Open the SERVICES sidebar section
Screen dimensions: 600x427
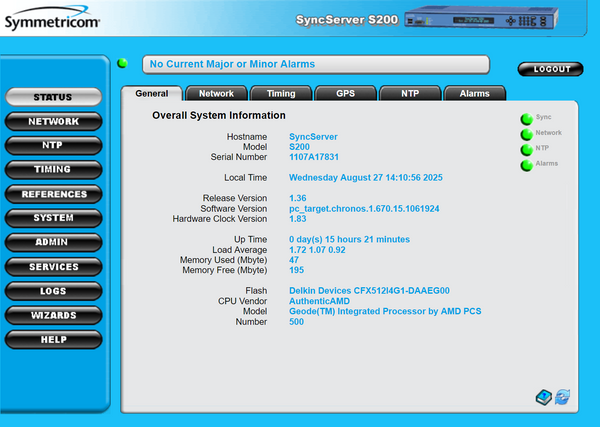point(53,267)
